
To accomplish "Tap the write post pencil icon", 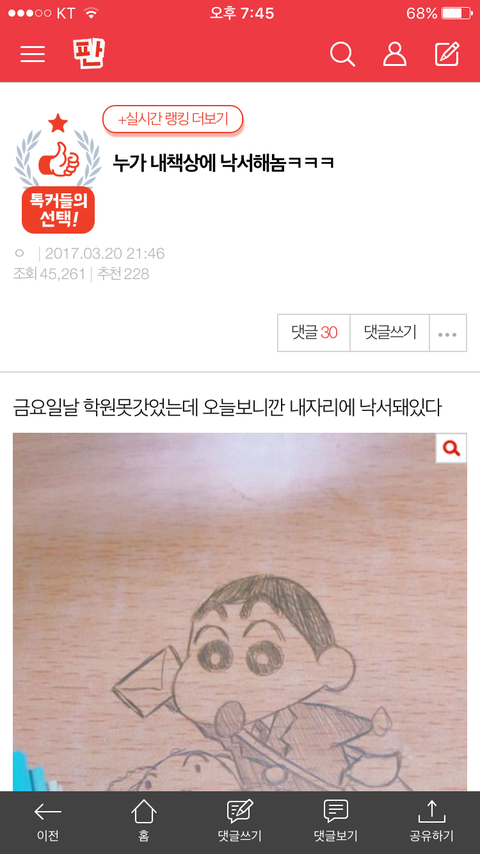I will coord(447,54).
